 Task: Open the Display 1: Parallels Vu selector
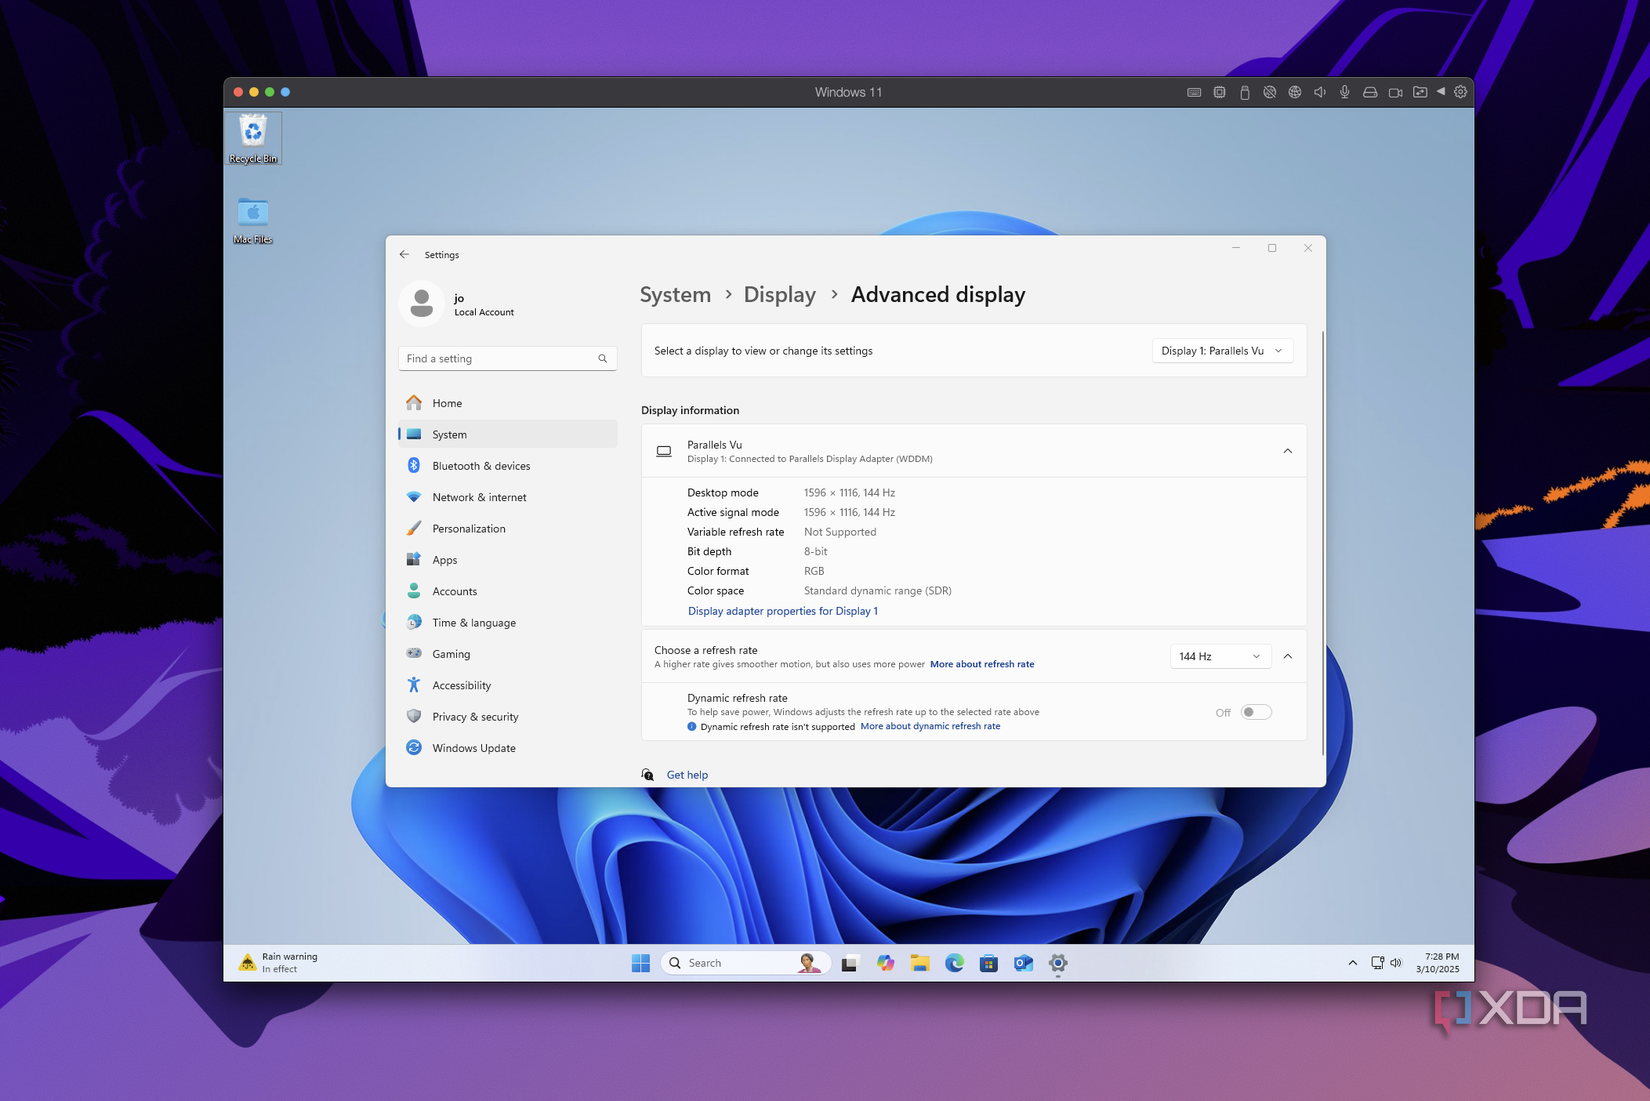[x=1221, y=350]
